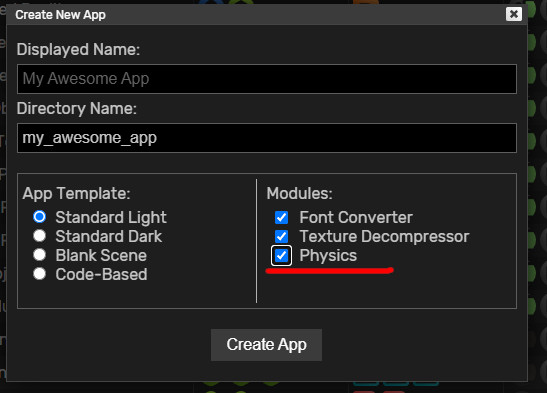Click the Create New App title bar

(x=256, y=15)
